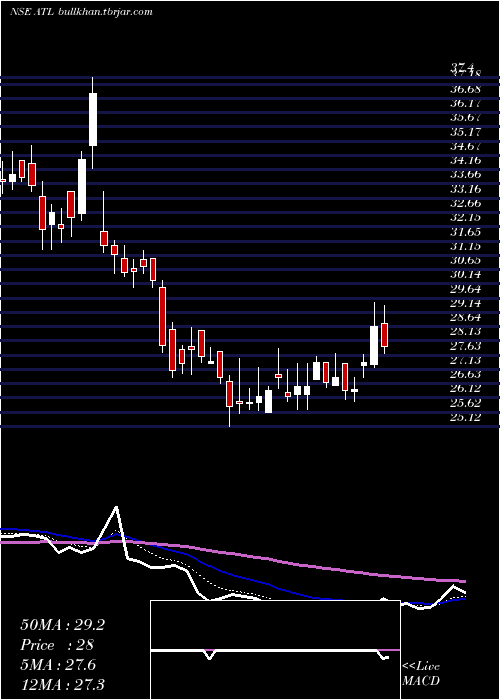Click the 29.14 price axis label

(x=465, y=304)
